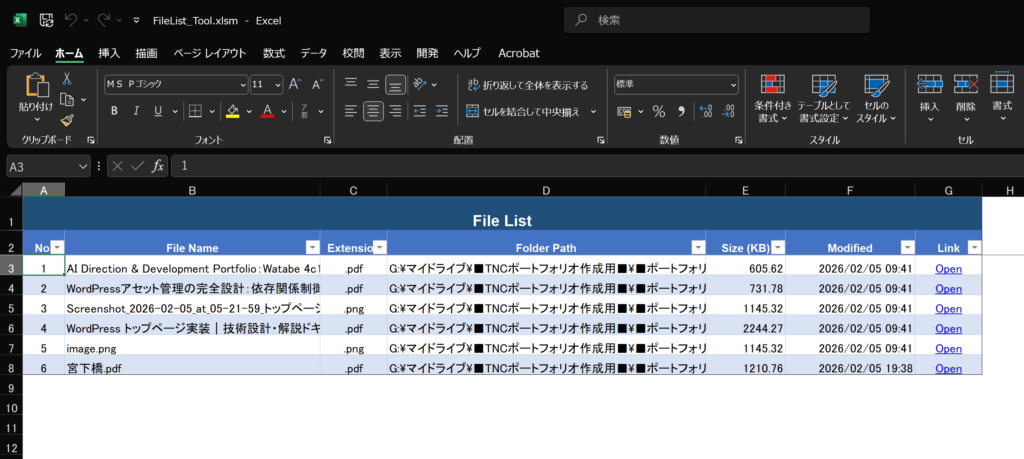The width and height of the screenshot is (1024, 459).
Task: Open 条件付き書式 conditional formatting
Action: [772, 97]
